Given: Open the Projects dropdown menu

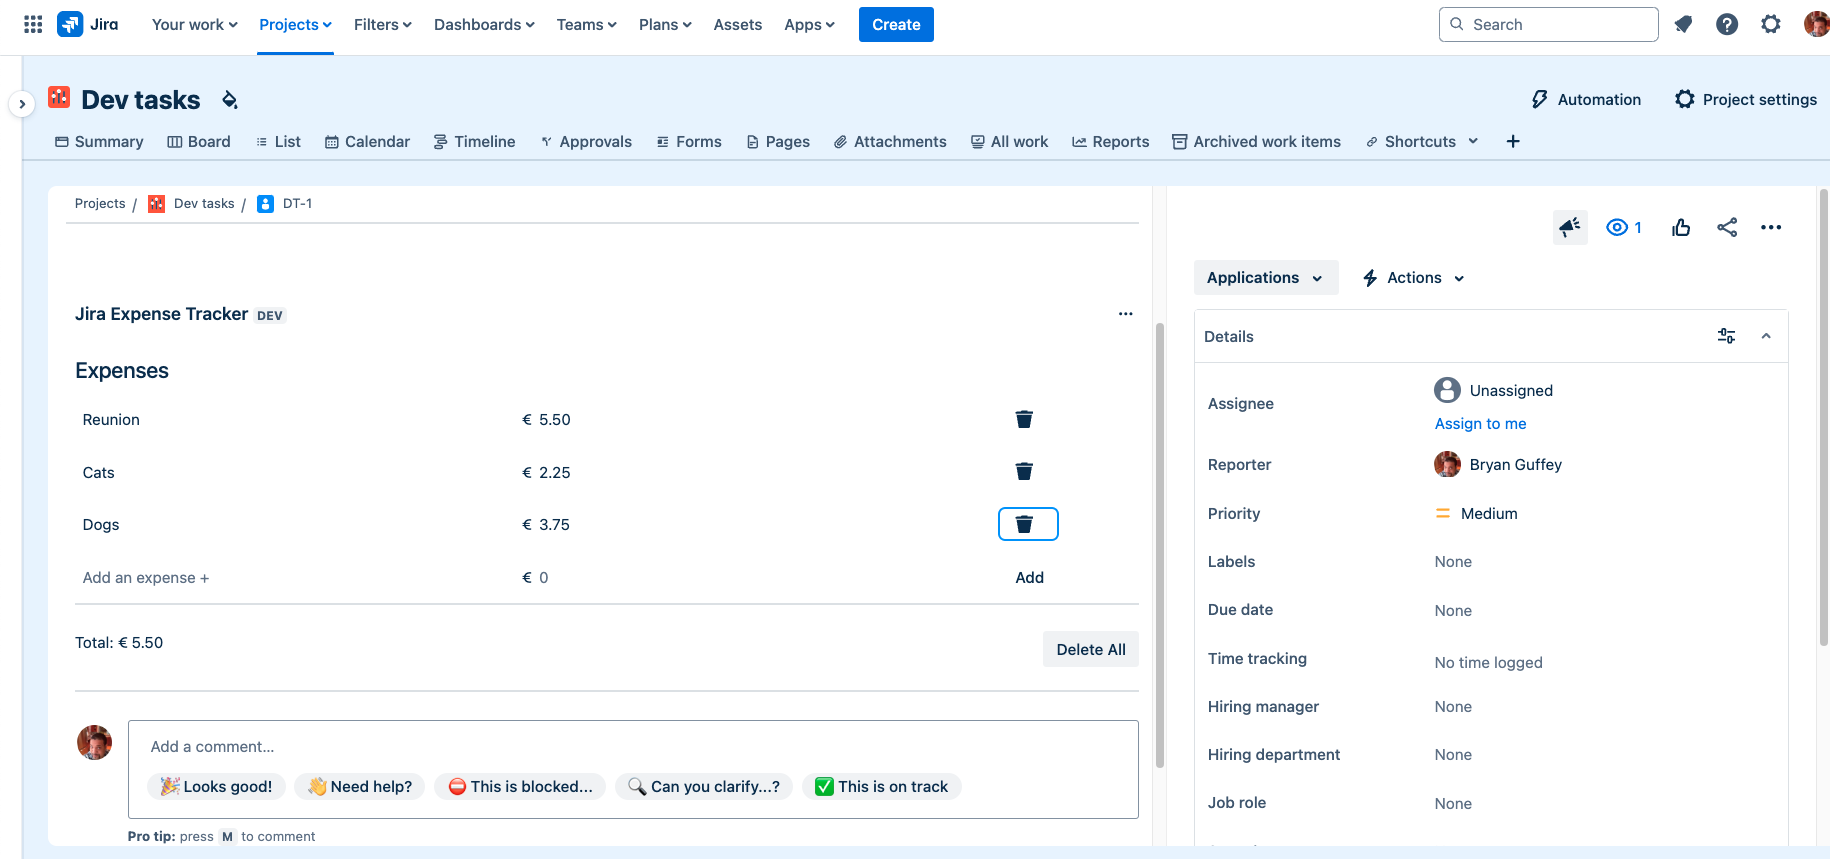Looking at the screenshot, I should (295, 24).
